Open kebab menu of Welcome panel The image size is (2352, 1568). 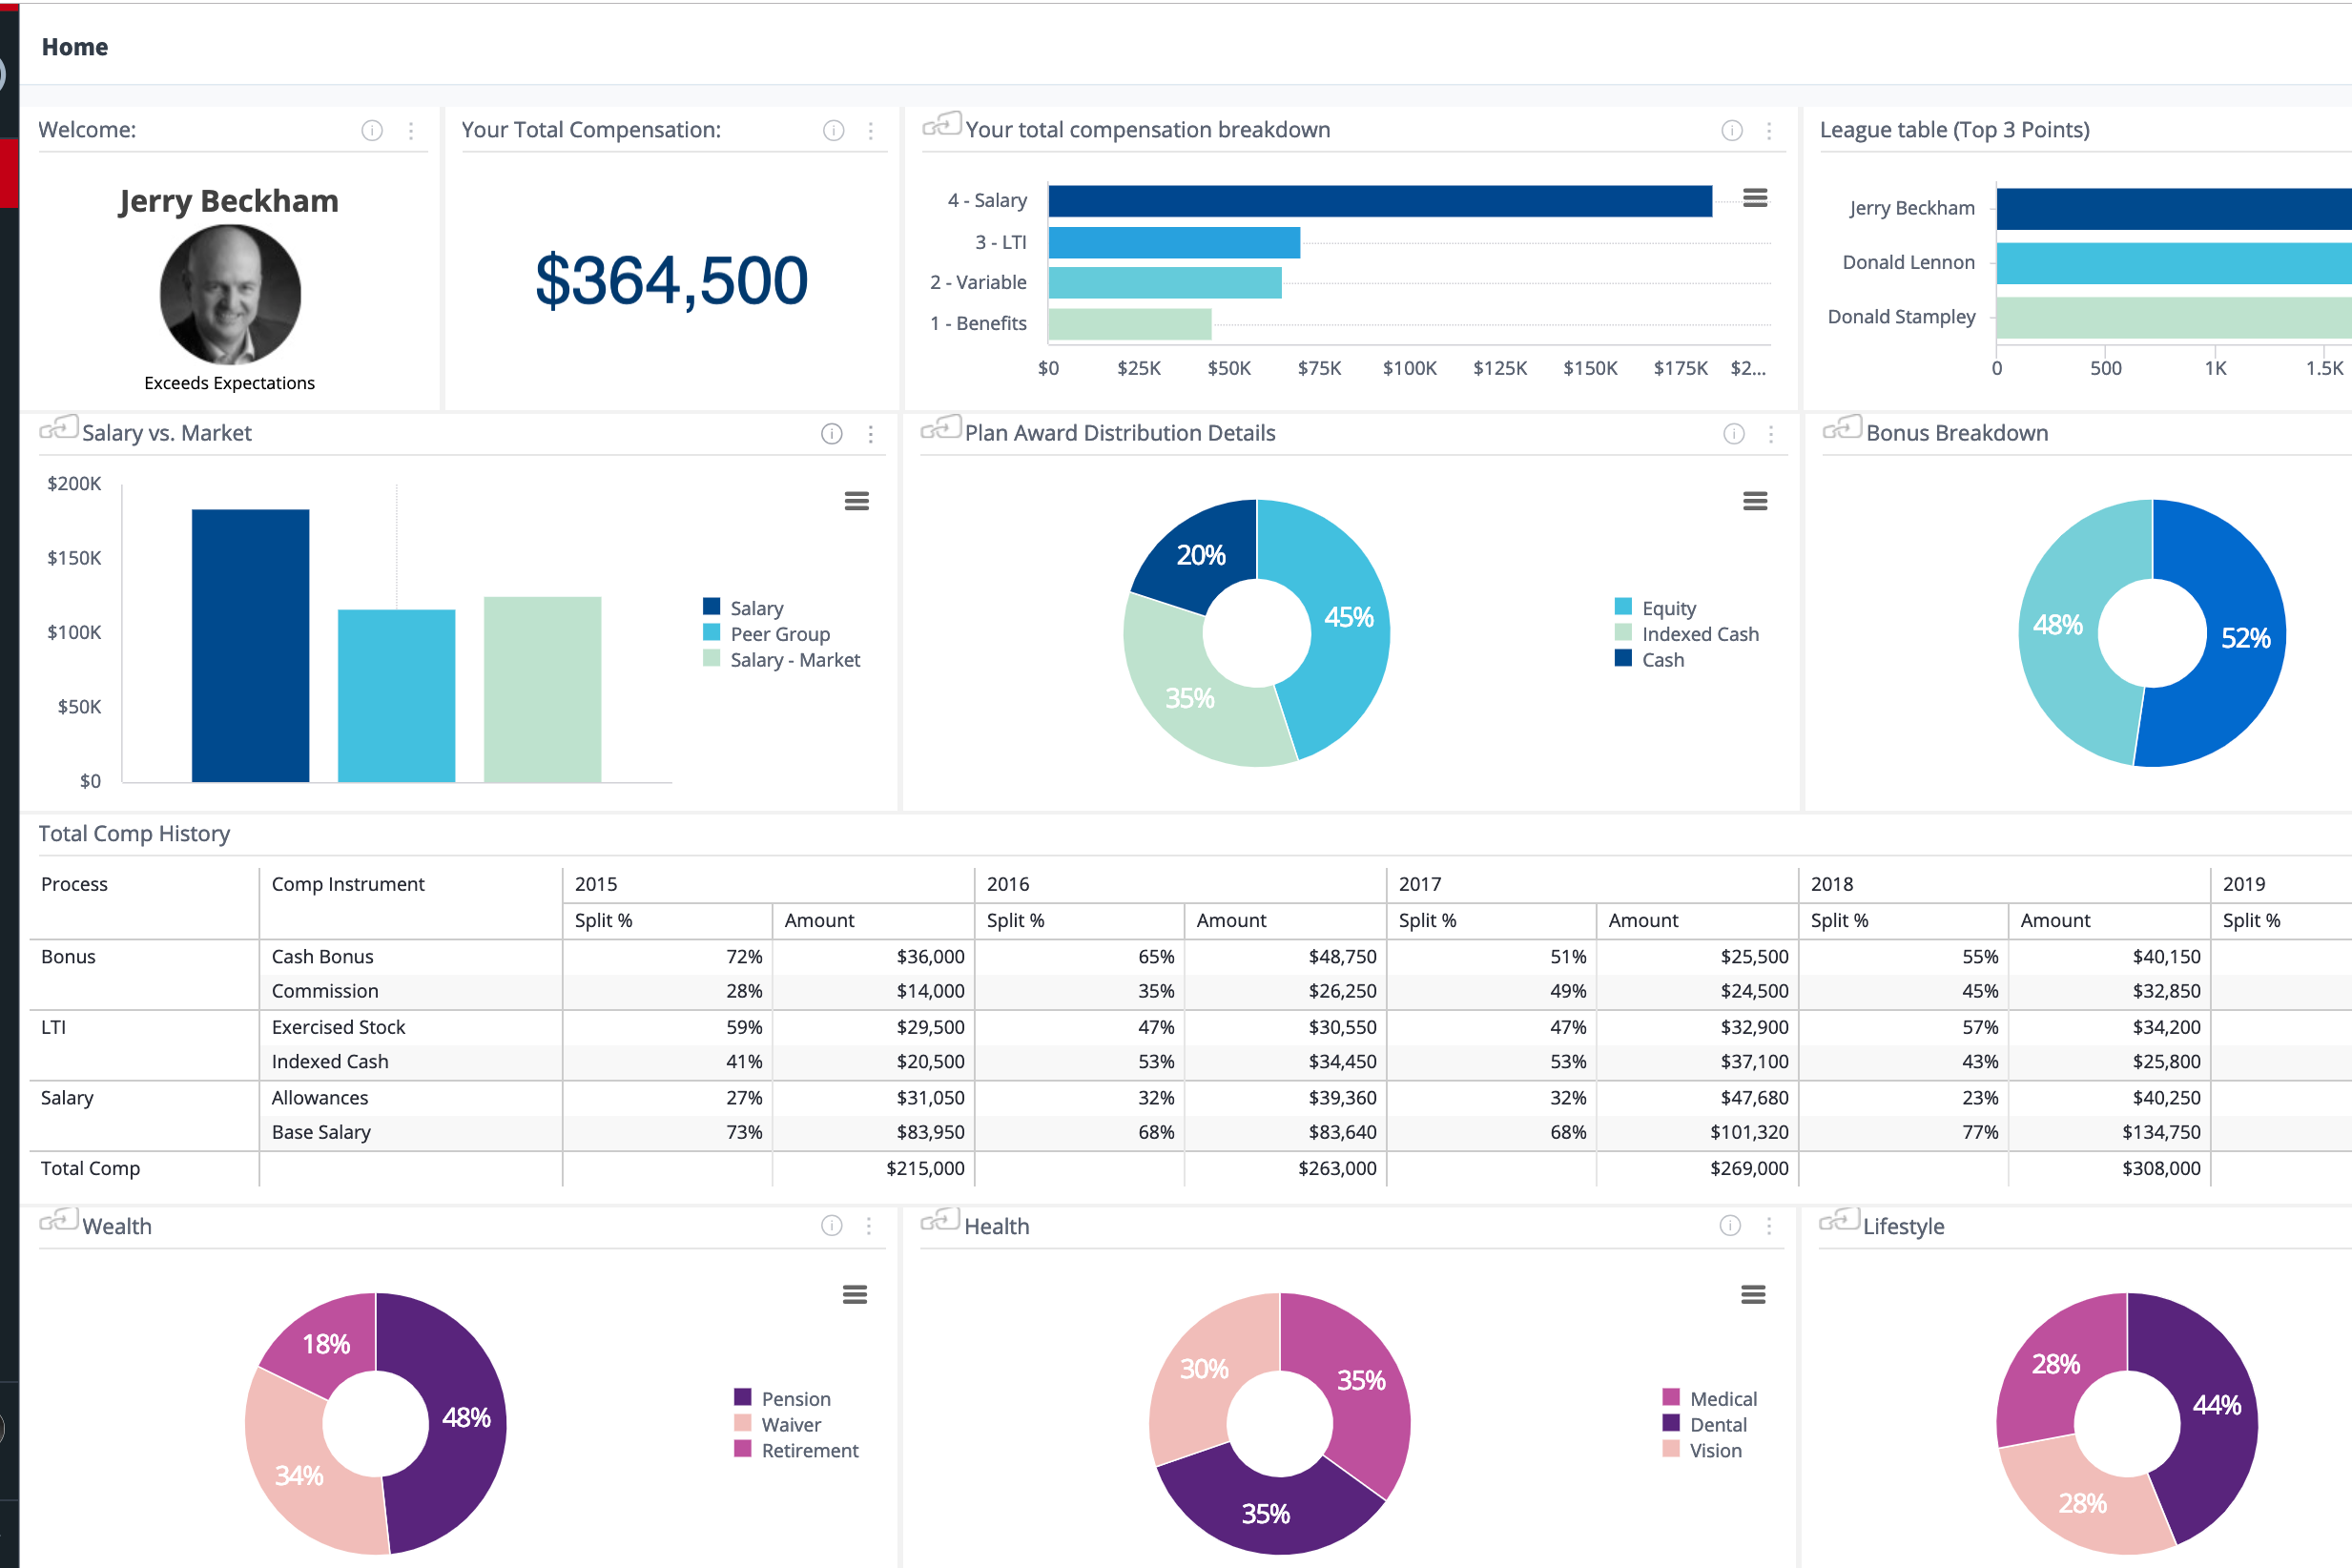411,131
